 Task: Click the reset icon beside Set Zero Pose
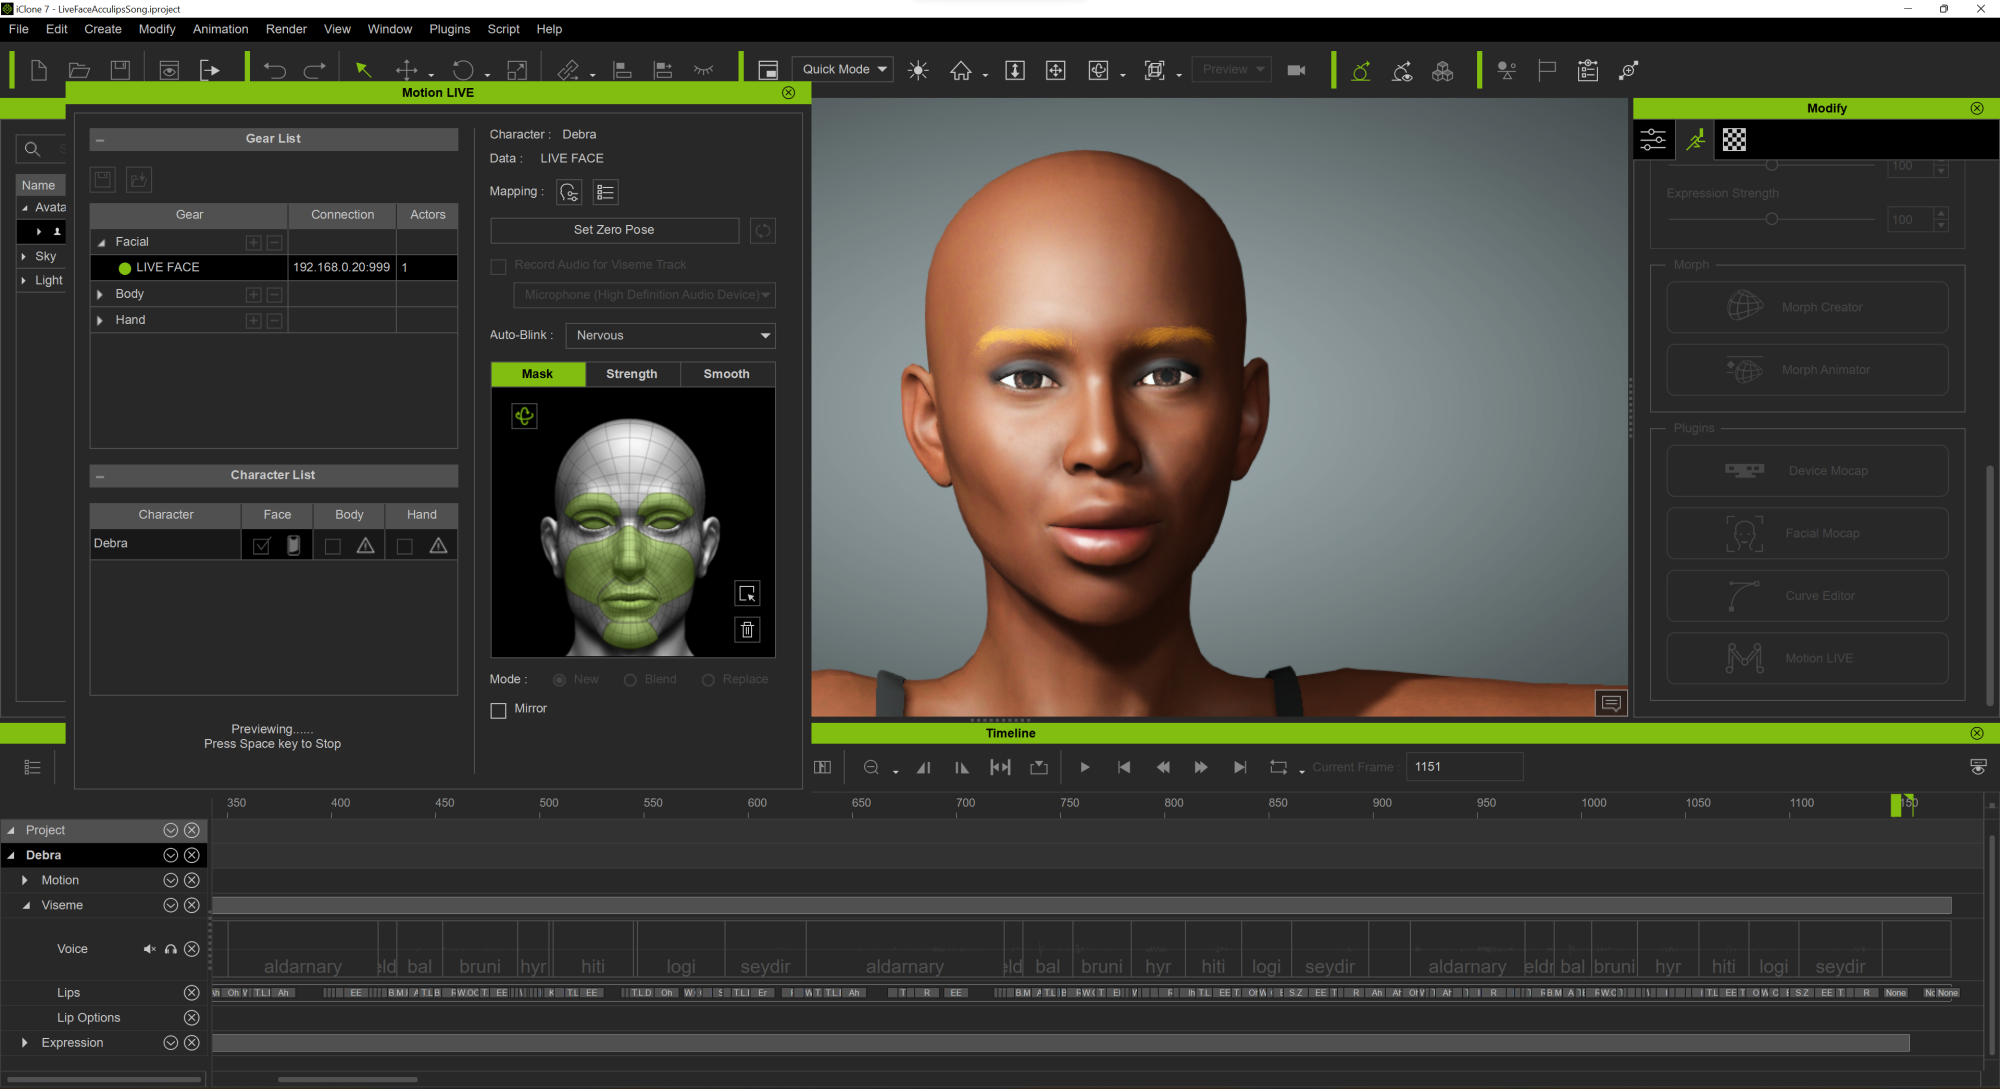(763, 231)
